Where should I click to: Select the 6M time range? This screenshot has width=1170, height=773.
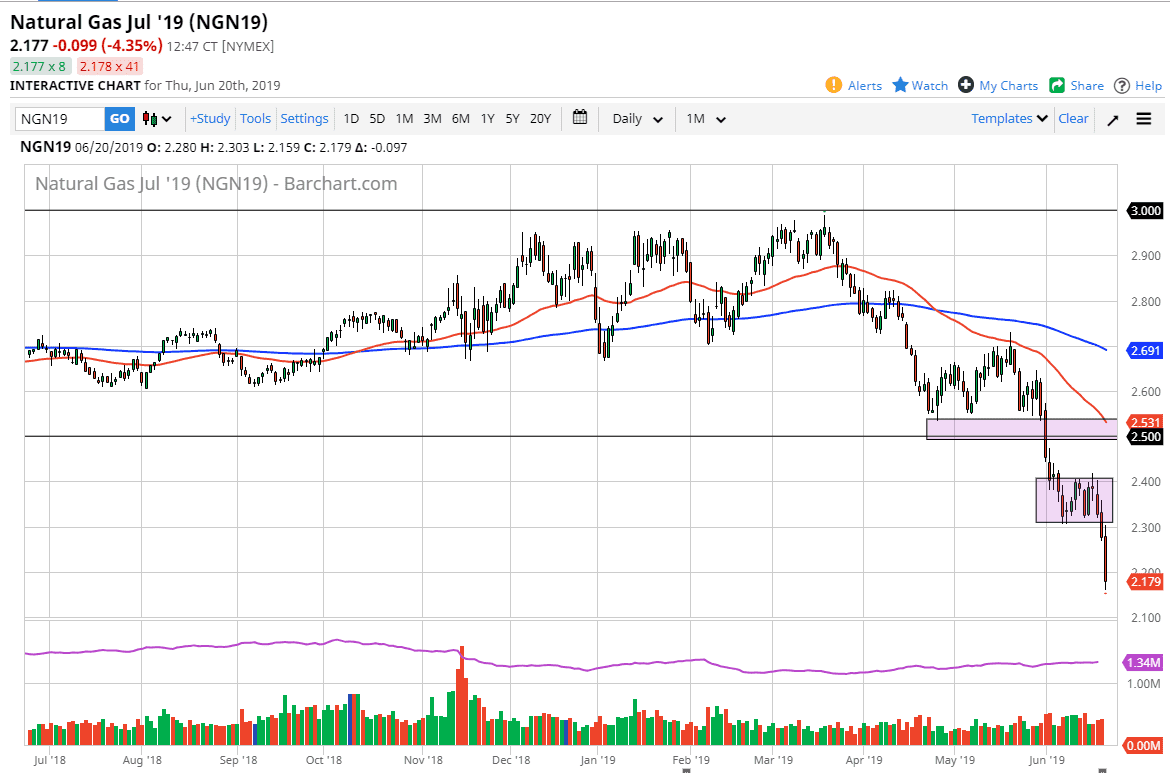tap(460, 119)
